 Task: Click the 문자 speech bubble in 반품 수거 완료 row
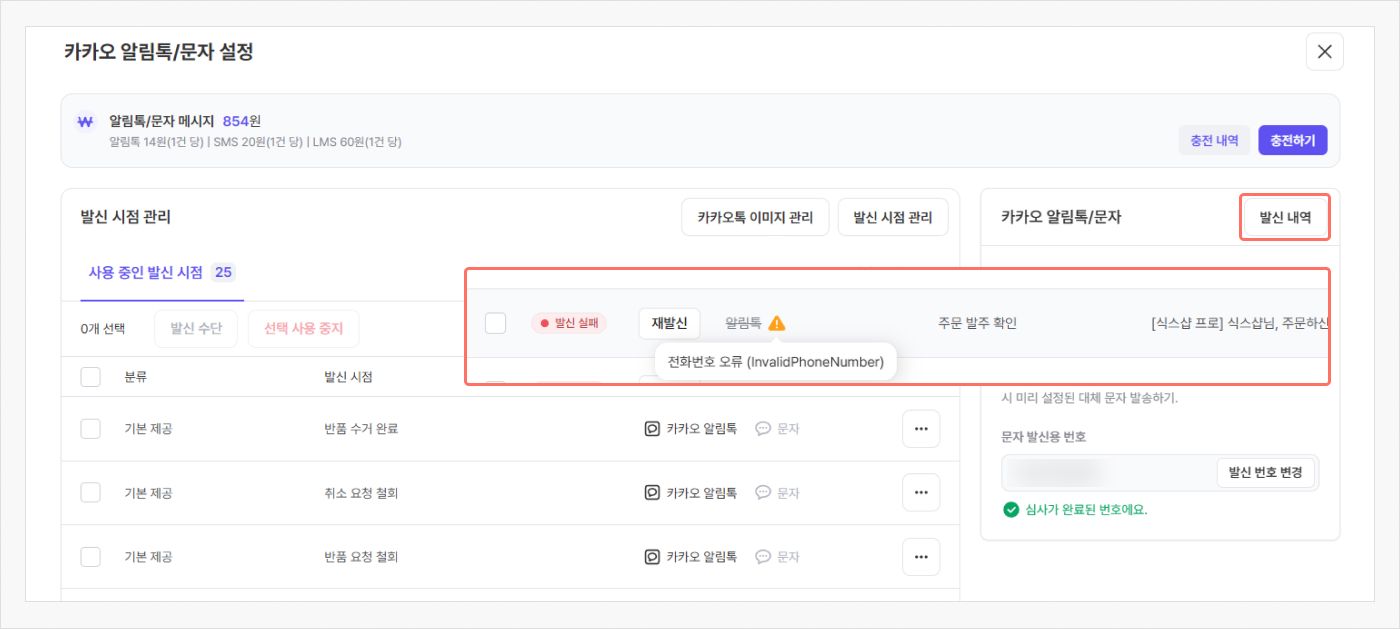pos(763,429)
